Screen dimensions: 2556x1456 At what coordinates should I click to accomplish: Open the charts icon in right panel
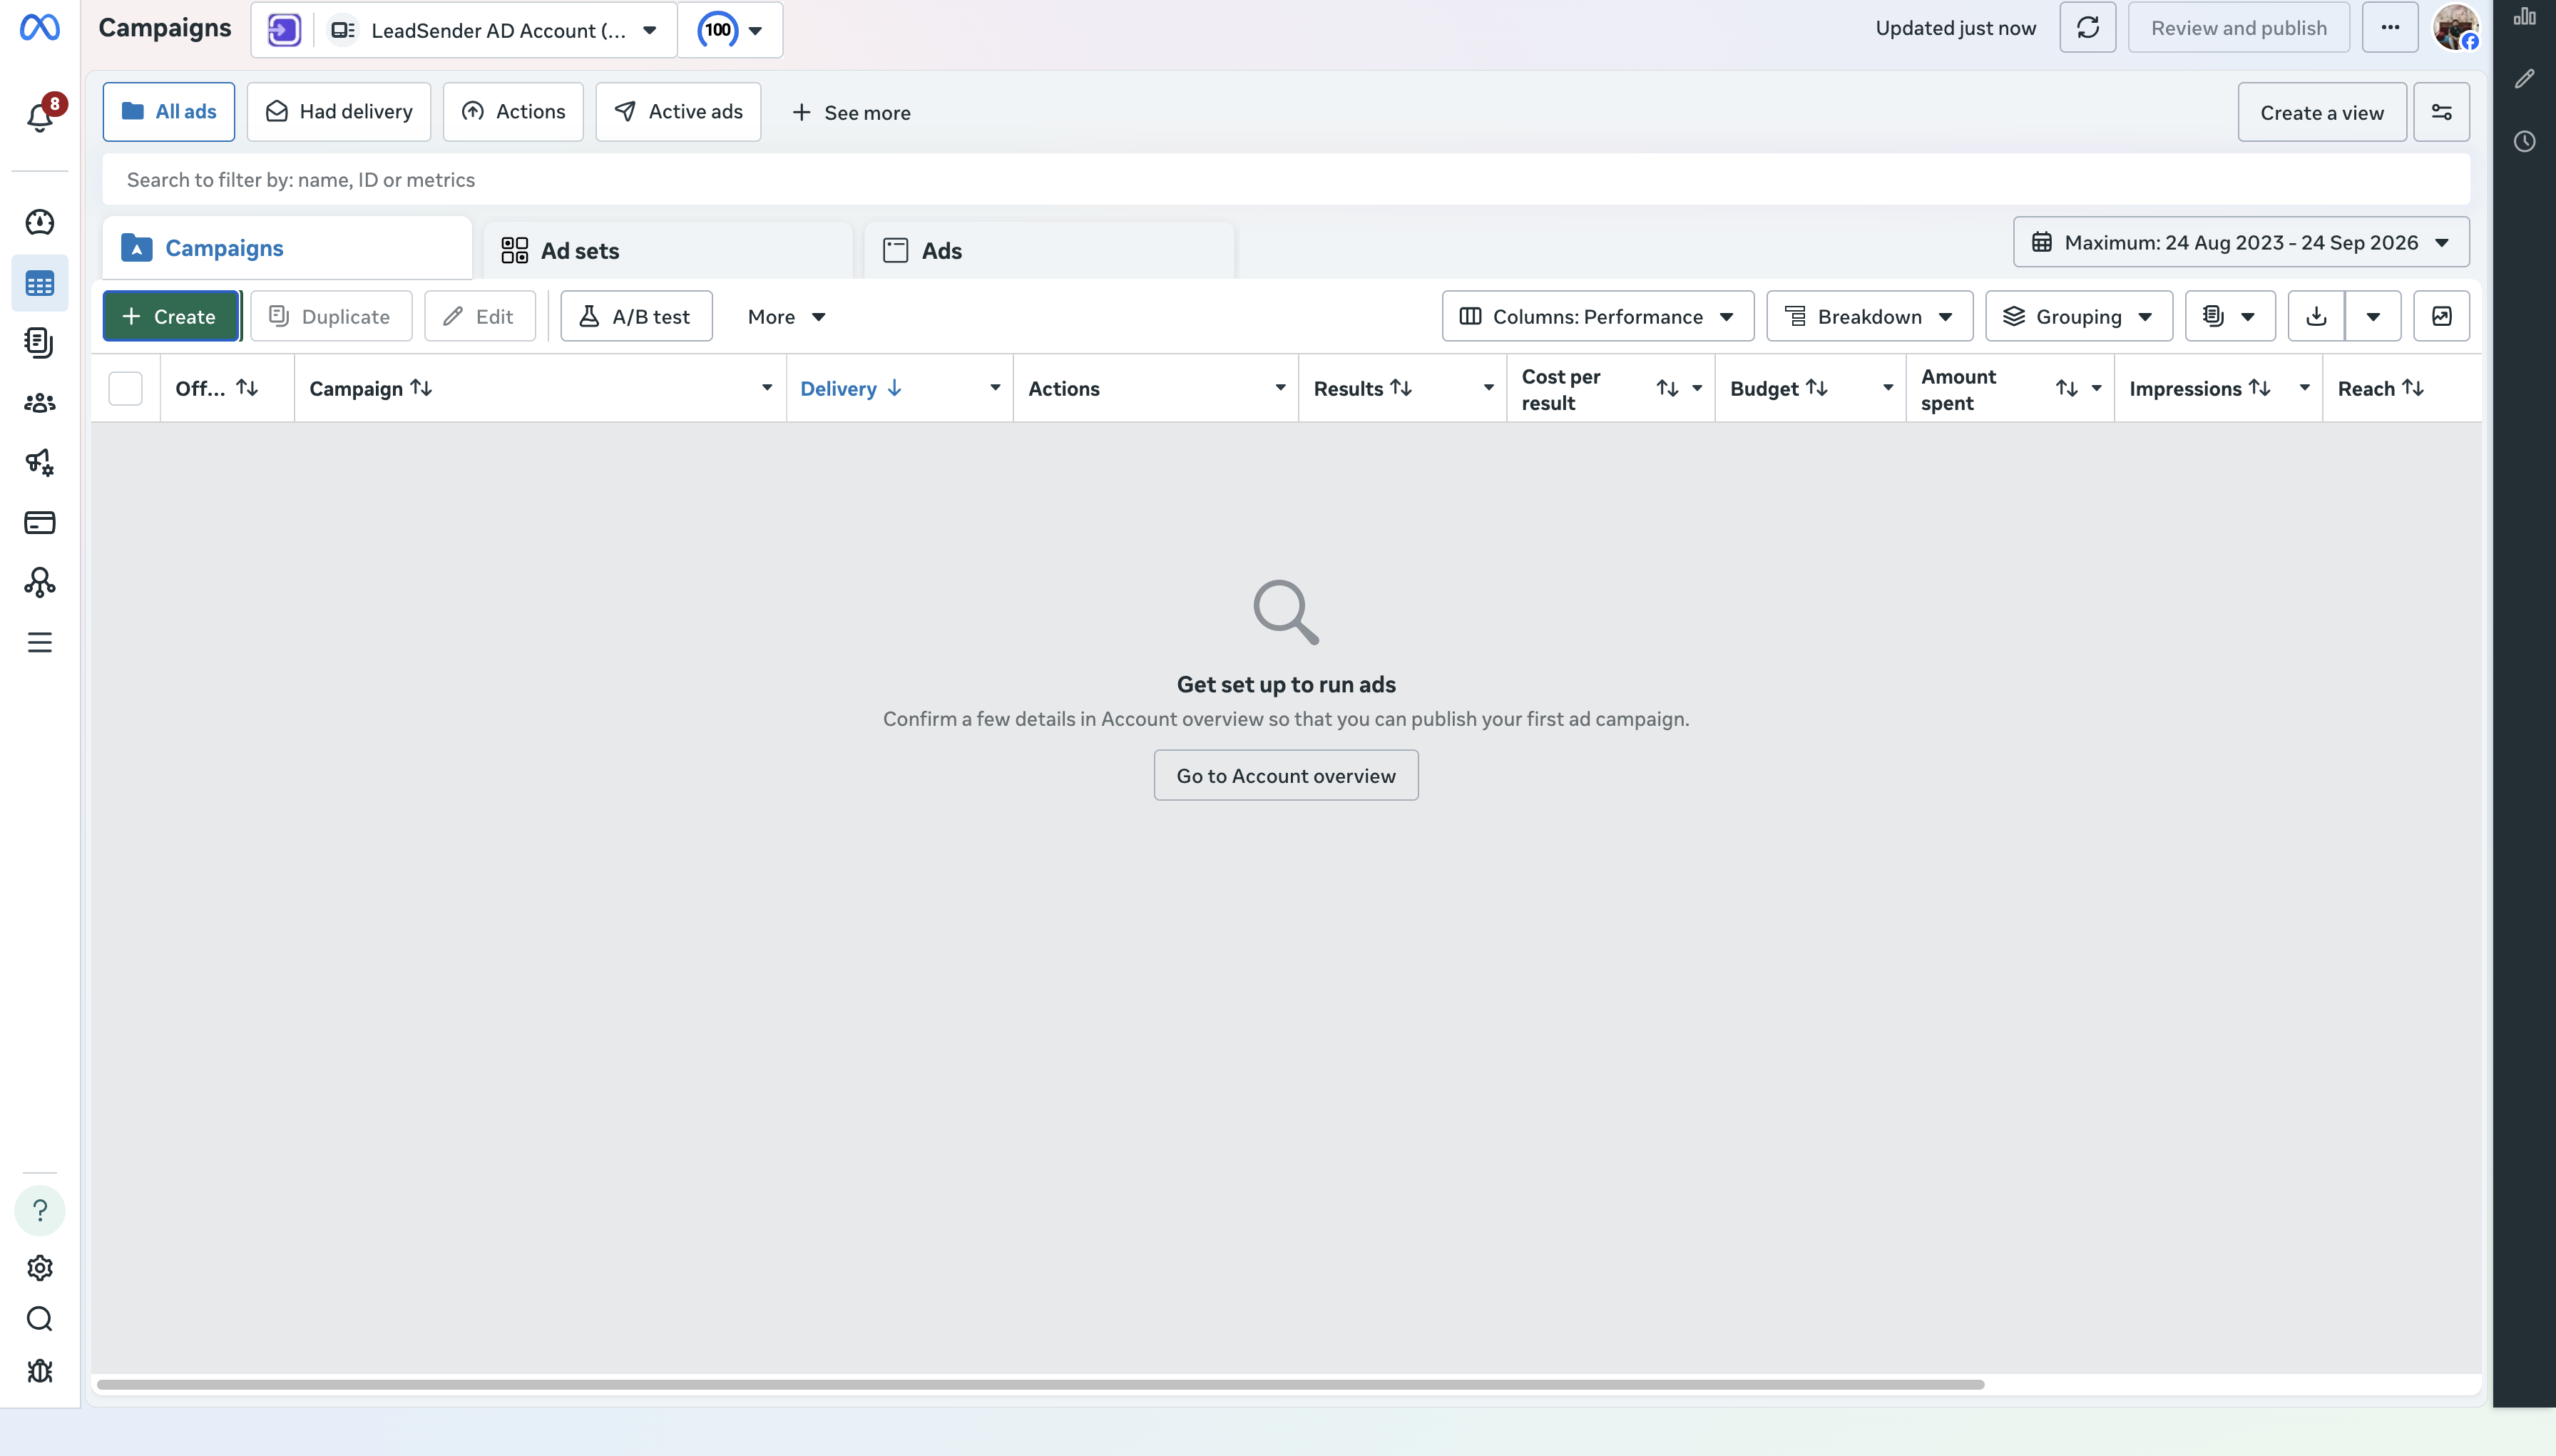(2525, 17)
